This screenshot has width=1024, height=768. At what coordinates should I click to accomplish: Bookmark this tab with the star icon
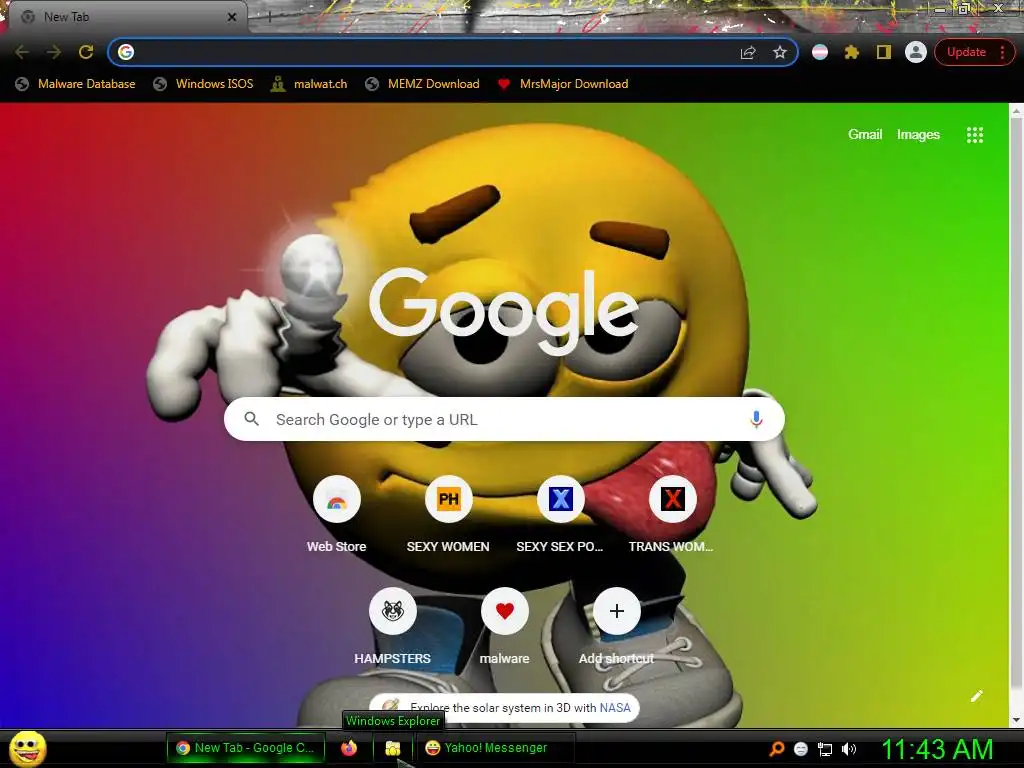coord(780,52)
